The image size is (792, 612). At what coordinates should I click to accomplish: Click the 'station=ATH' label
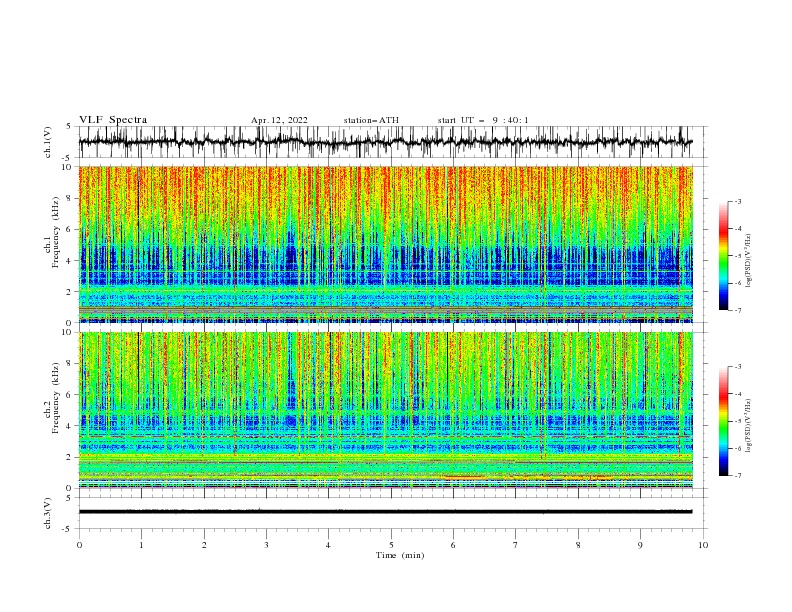click(371, 120)
